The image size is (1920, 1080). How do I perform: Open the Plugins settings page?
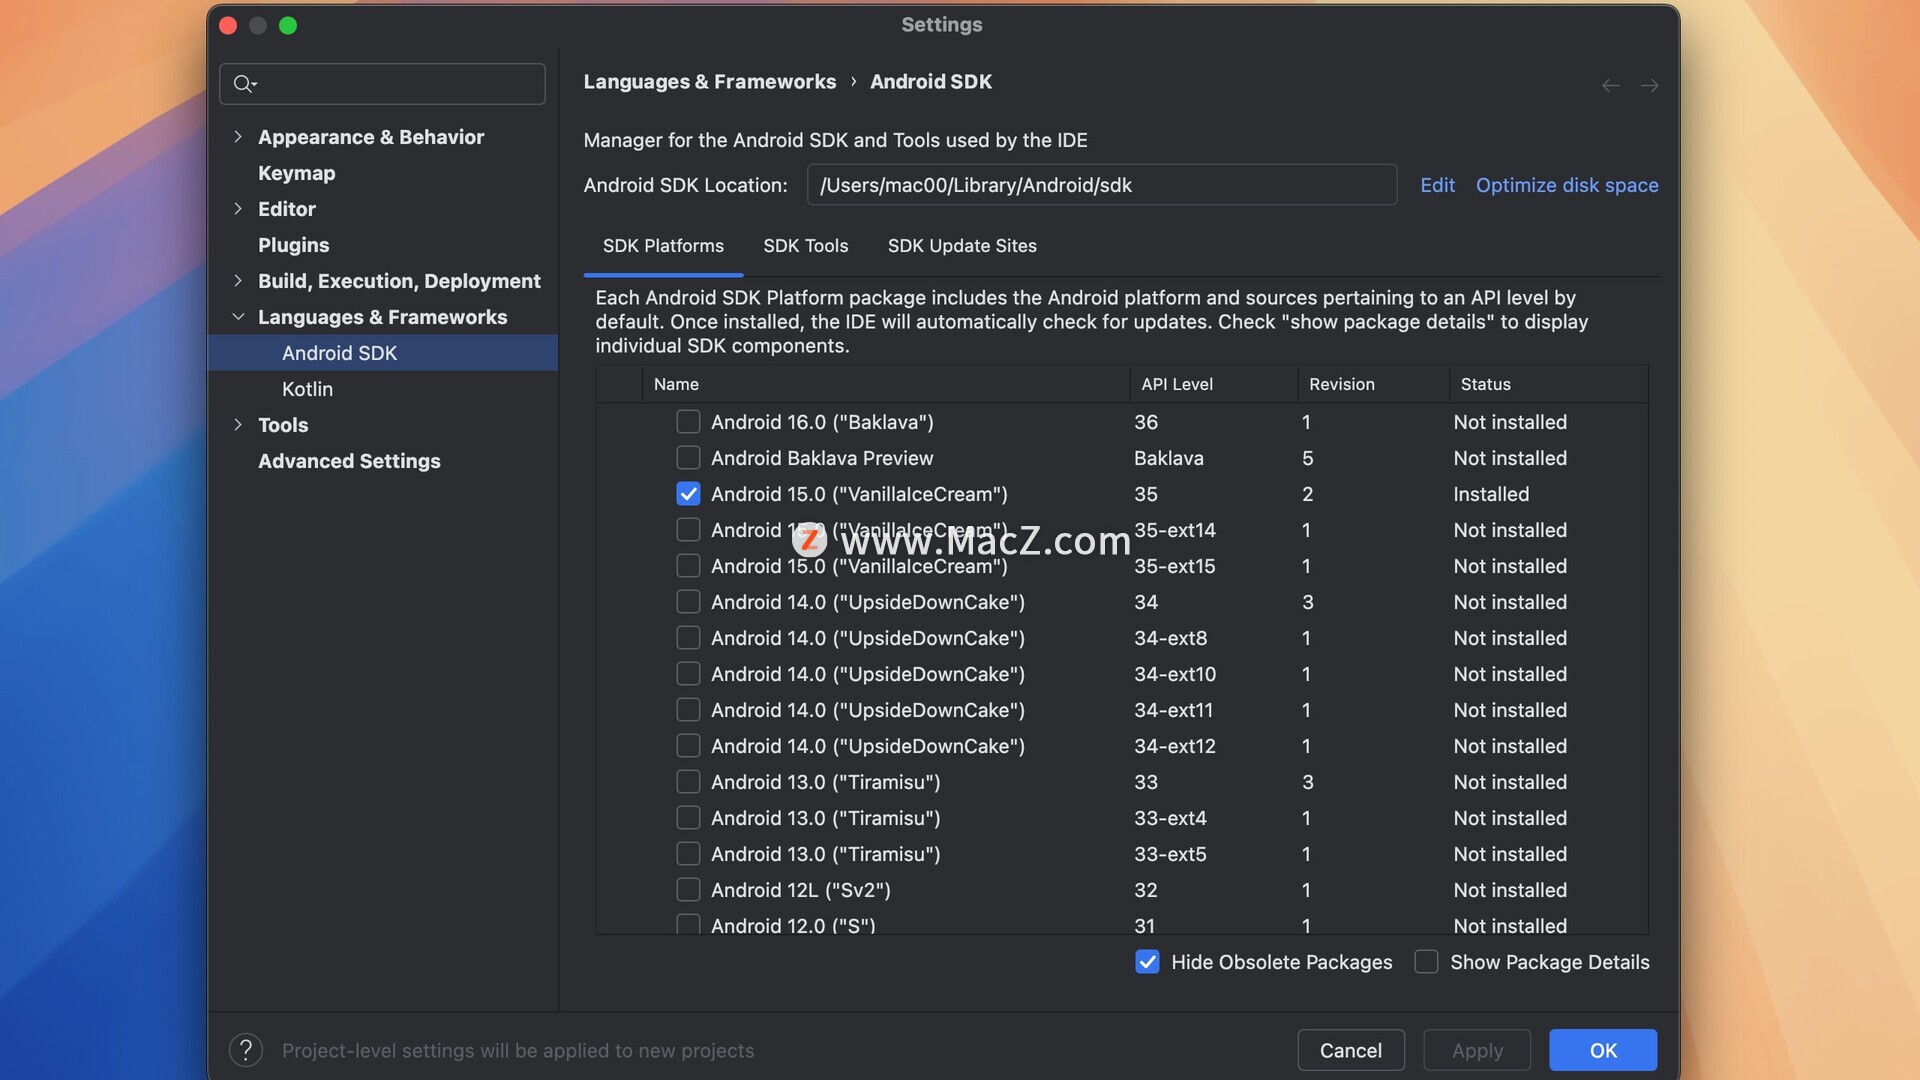293,245
